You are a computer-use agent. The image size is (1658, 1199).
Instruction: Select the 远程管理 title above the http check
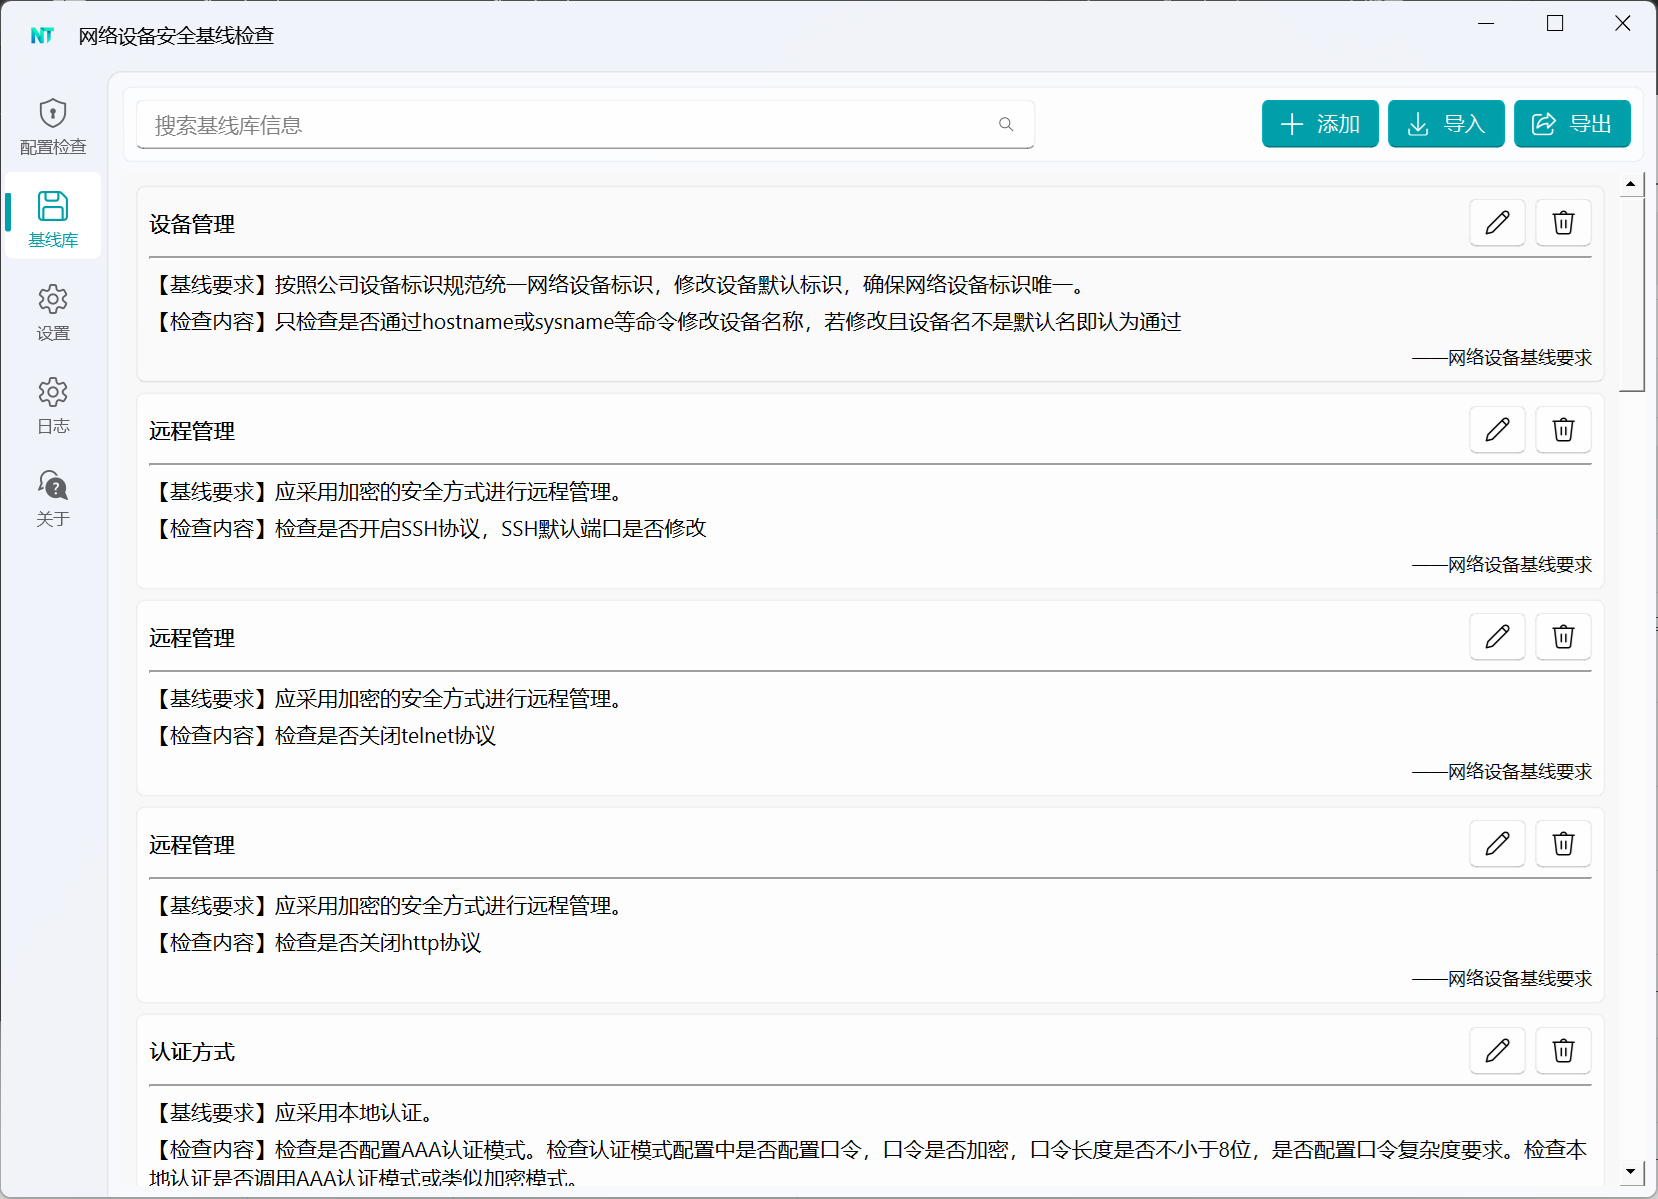pos(192,845)
